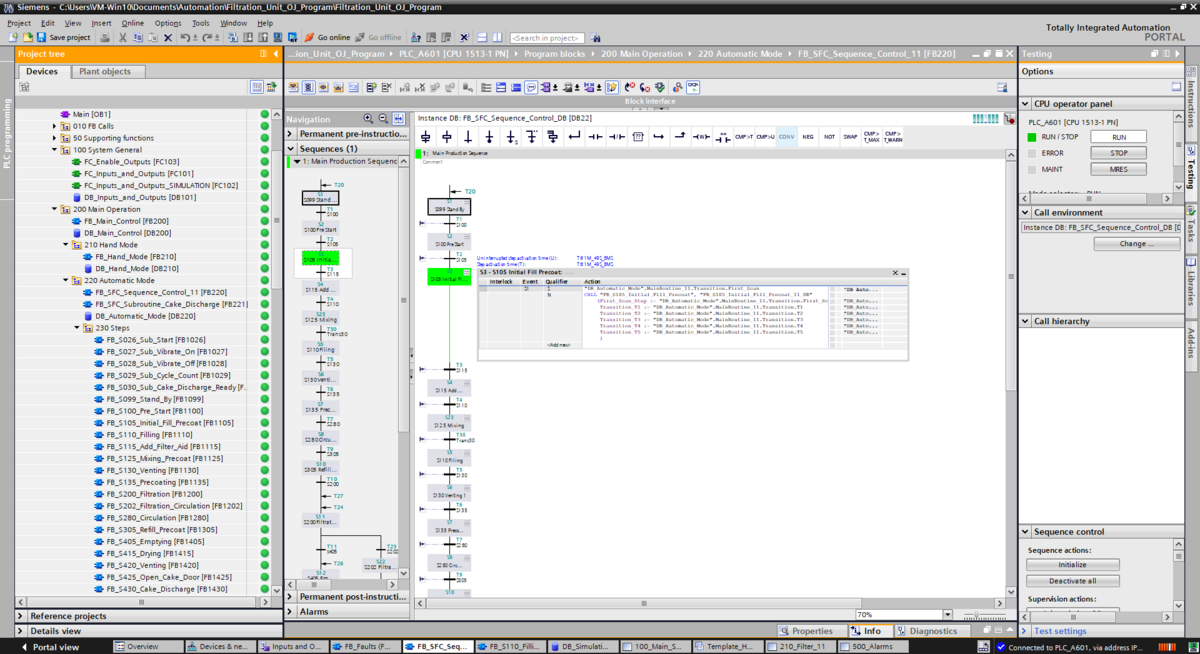Click the SWAP instruction icon
Viewport: 1200px width, 654px height.
point(850,136)
